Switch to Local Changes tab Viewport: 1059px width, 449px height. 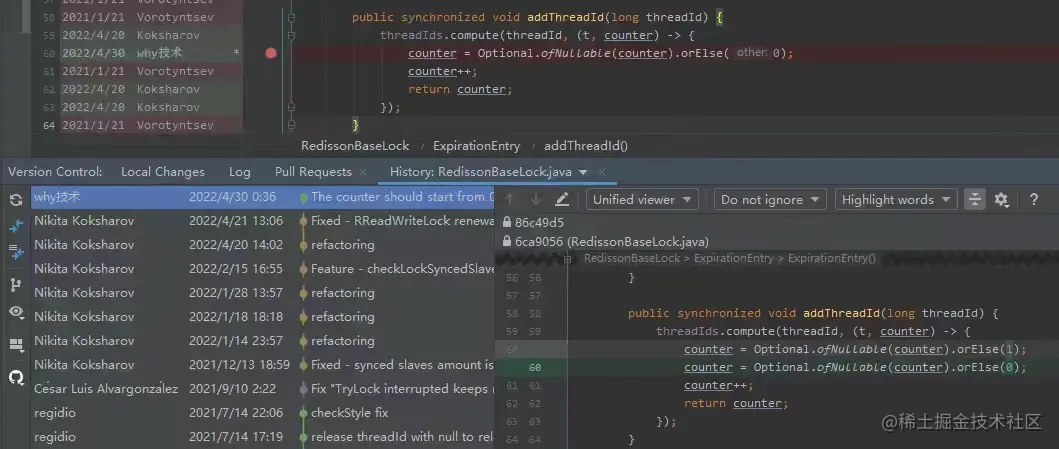coord(163,172)
